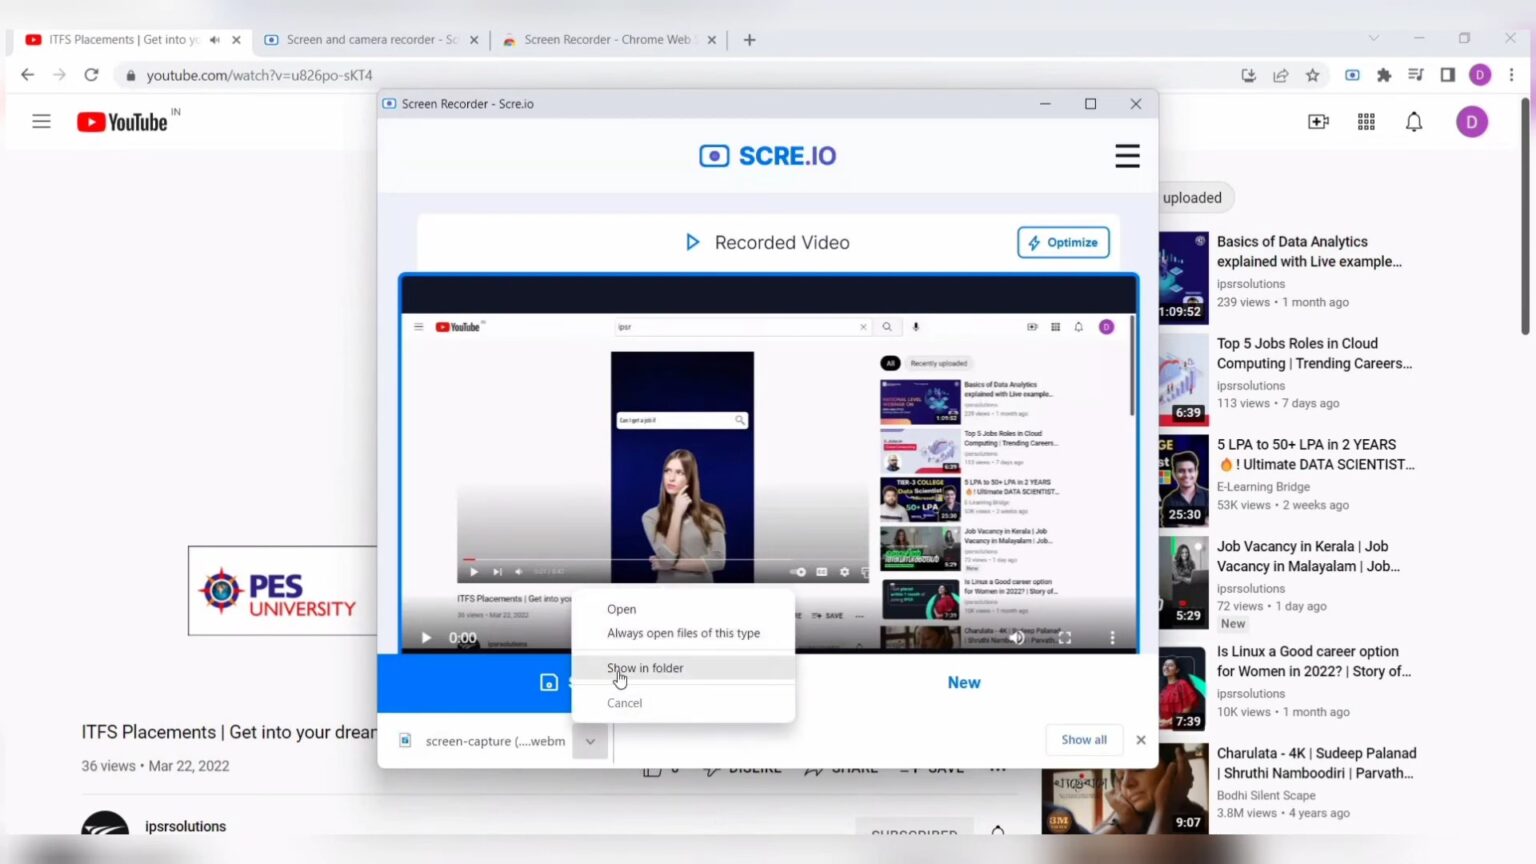
Task: Select Show in folder menu item
Action: tap(645, 668)
